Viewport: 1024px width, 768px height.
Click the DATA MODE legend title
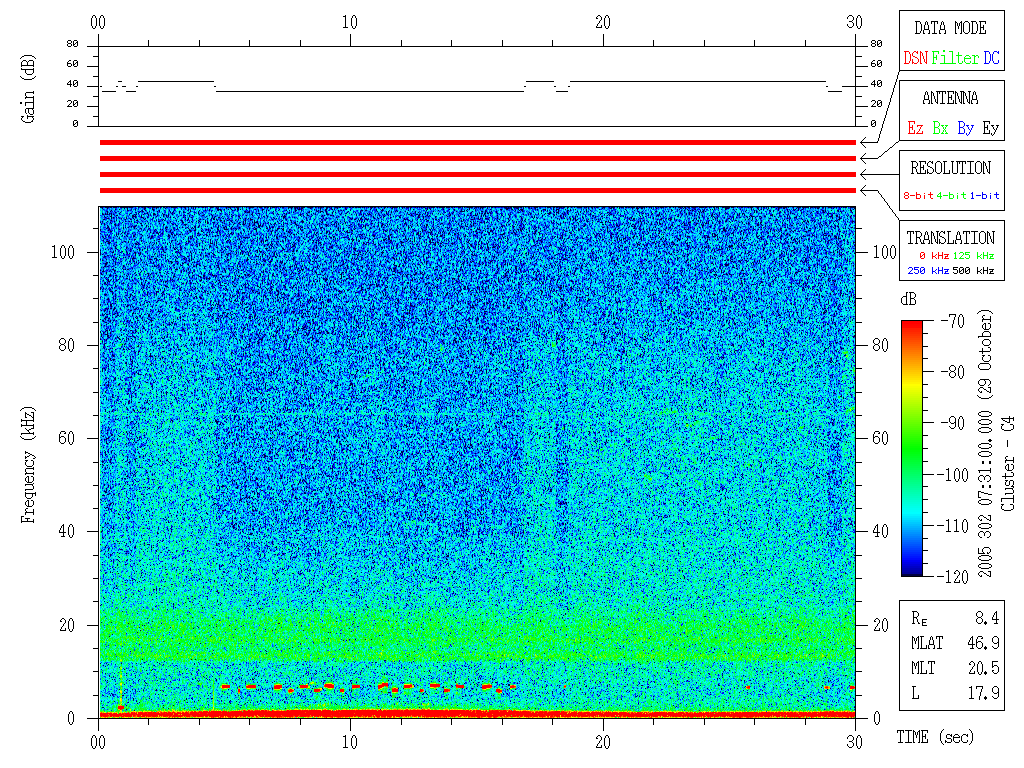click(950, 28)
